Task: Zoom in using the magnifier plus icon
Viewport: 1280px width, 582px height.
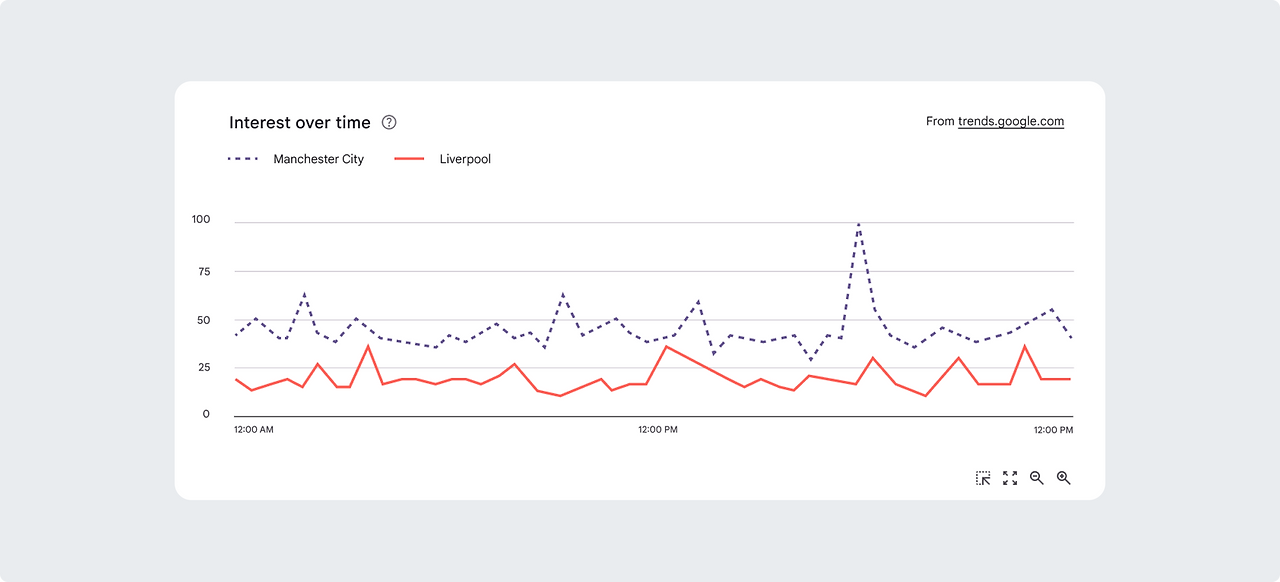Action: tap(1064, 478)
